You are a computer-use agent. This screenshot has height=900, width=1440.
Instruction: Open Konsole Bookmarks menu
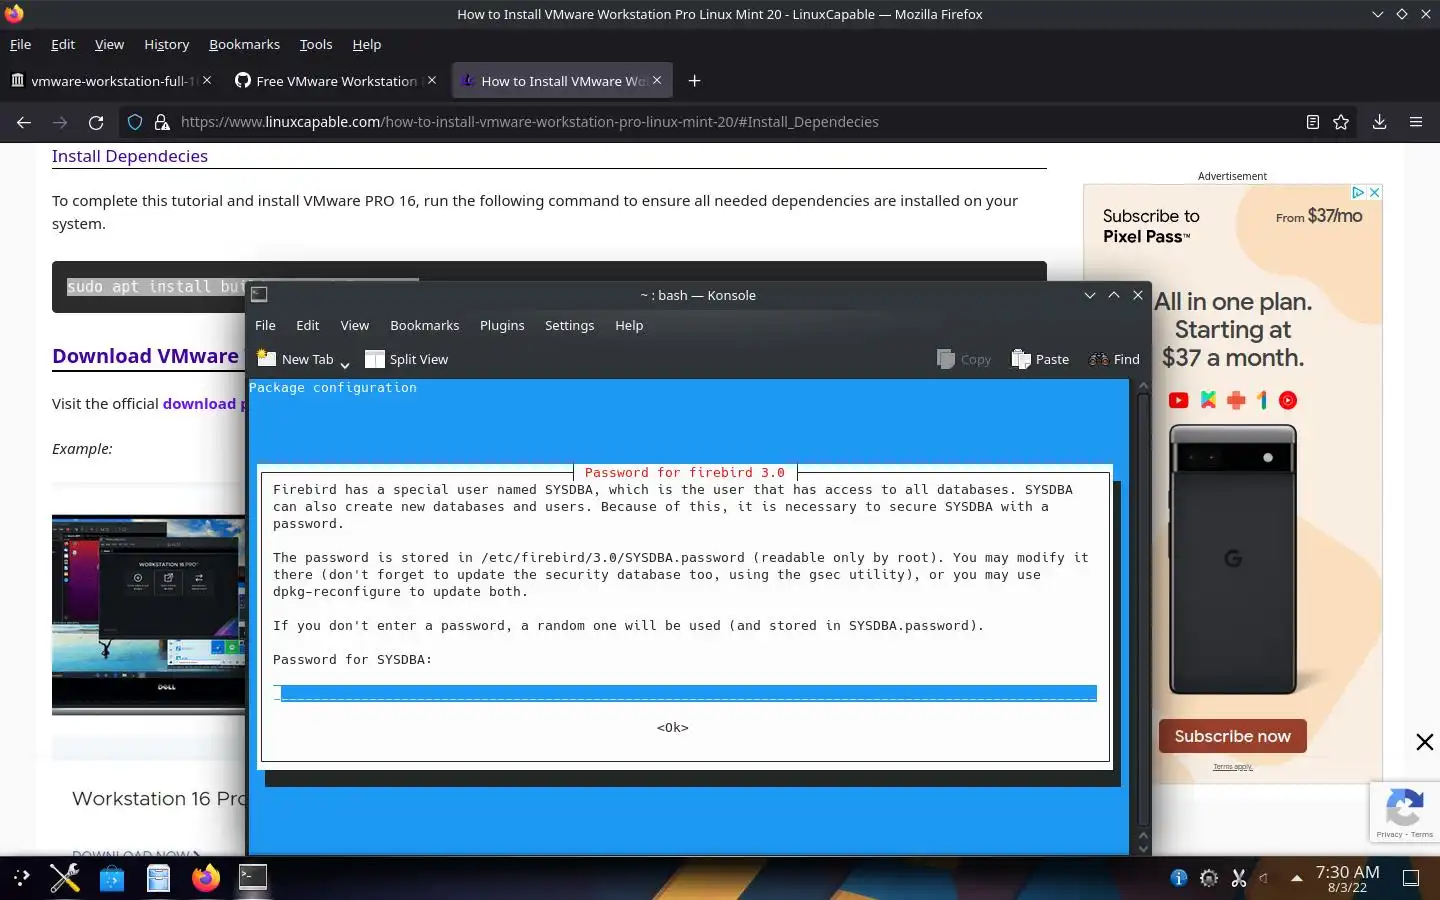point(425,325)
